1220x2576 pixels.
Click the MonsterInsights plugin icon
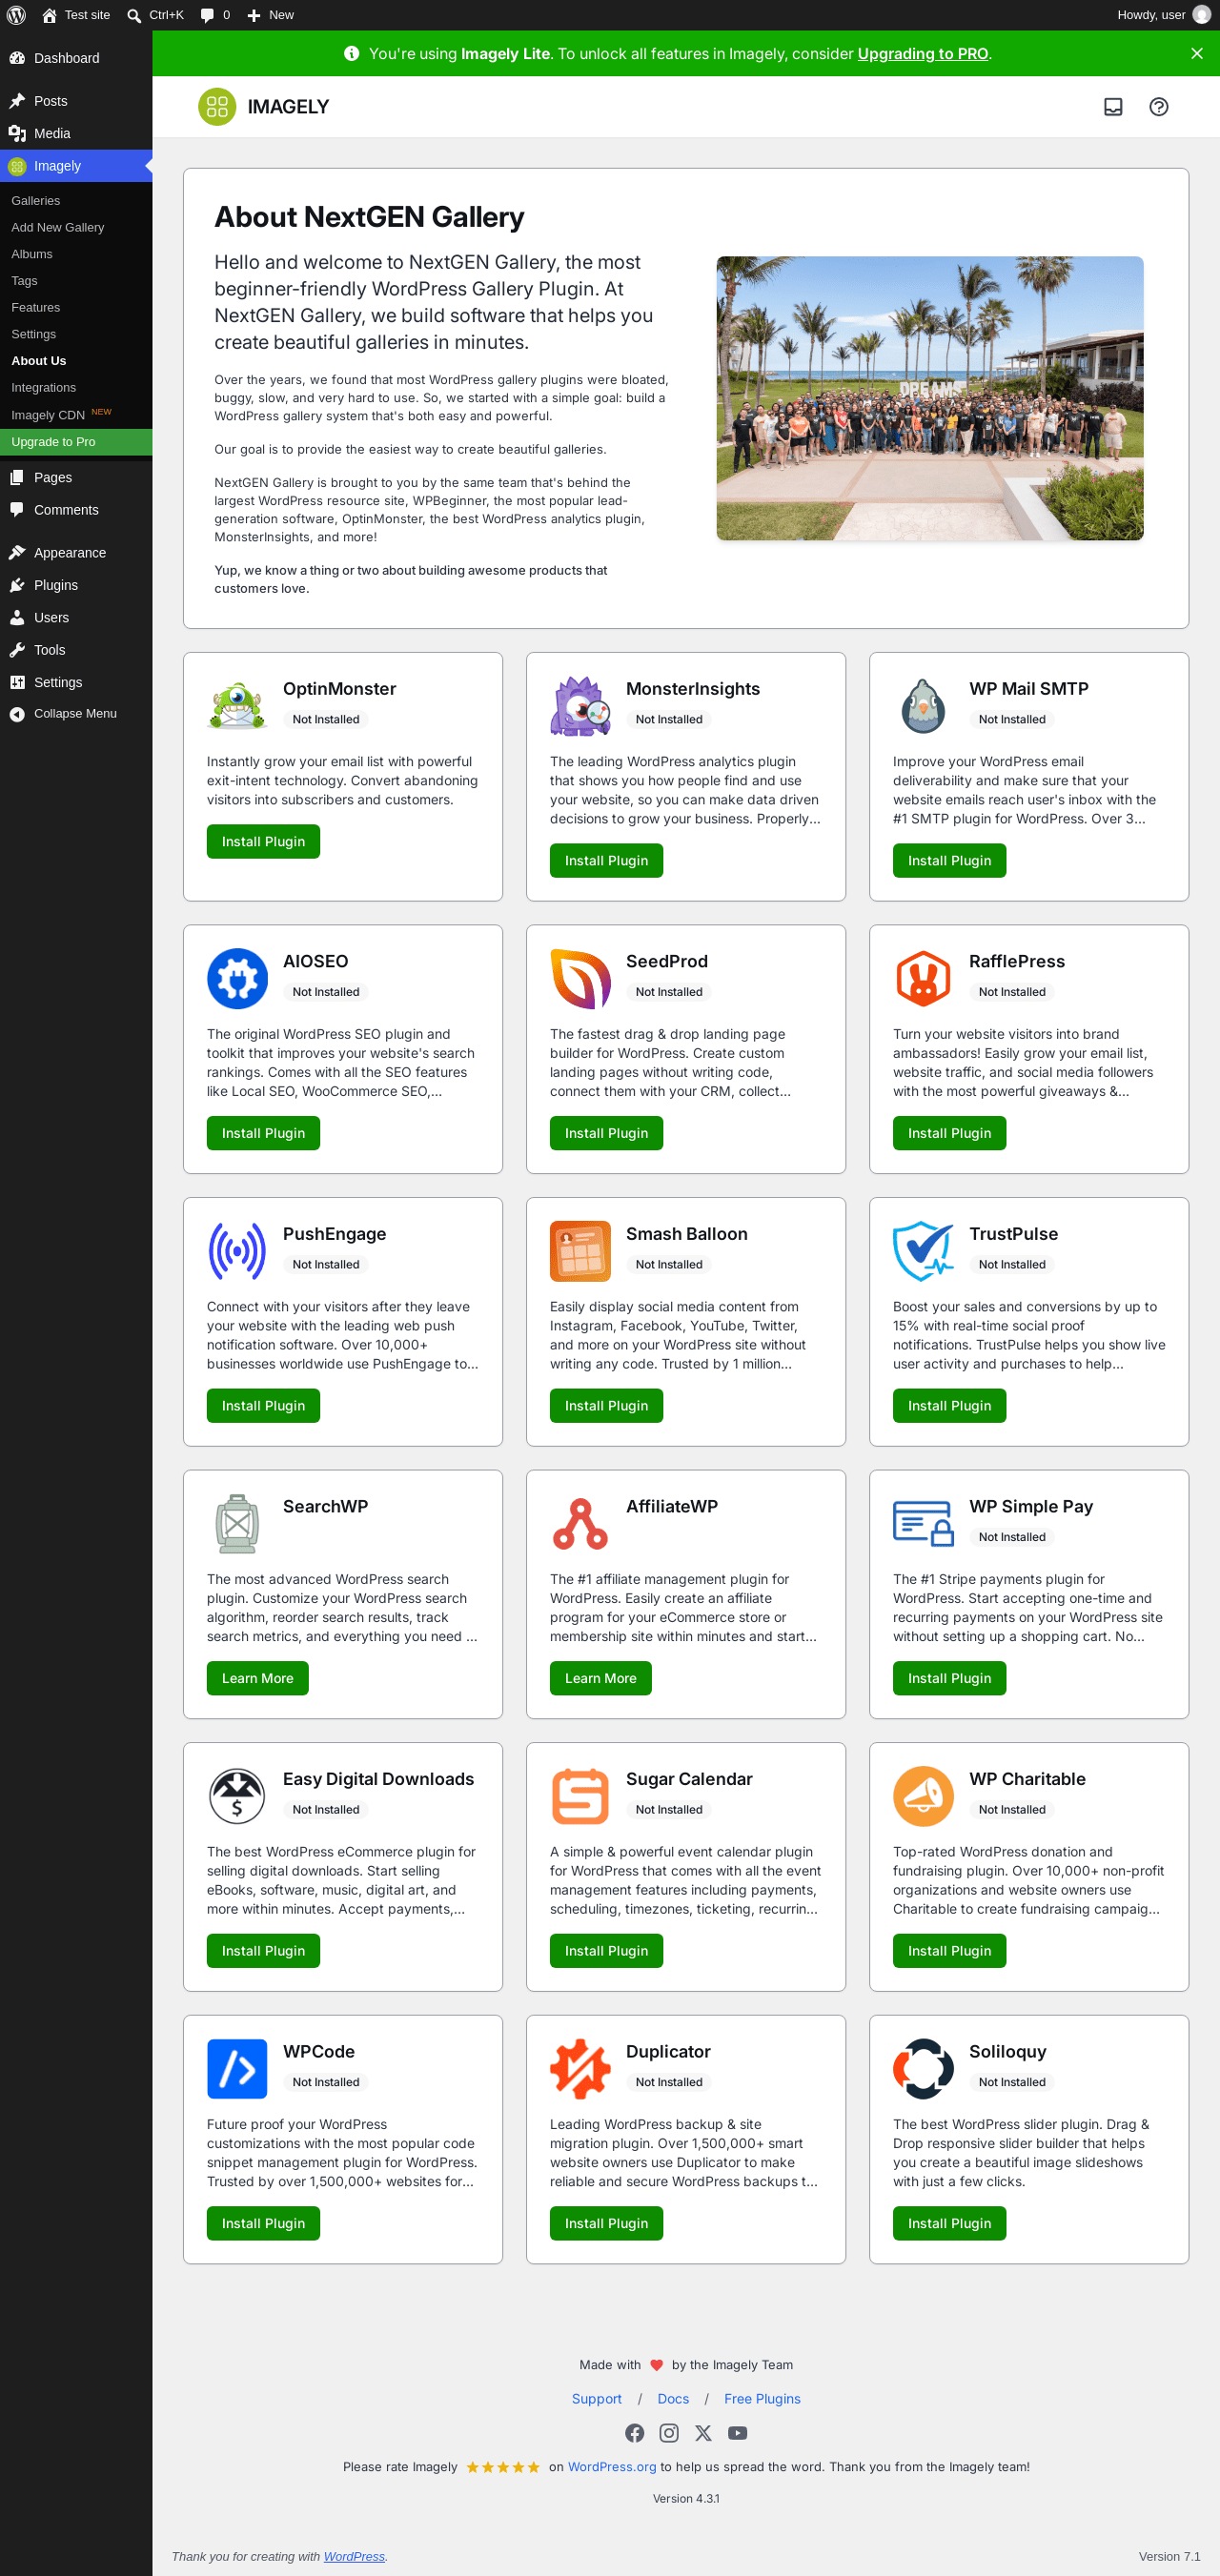point(580,705)
